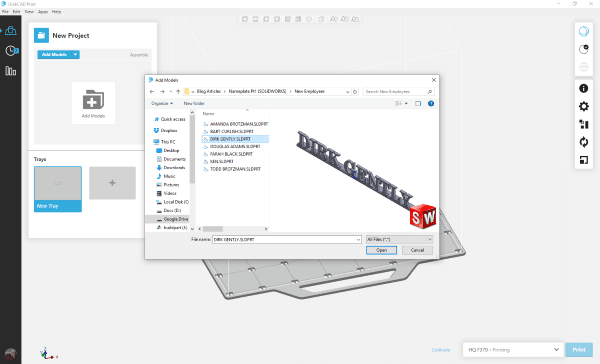Switch to Analysis mode icon on right panel
600x364 pixels.
pos(584,49)
